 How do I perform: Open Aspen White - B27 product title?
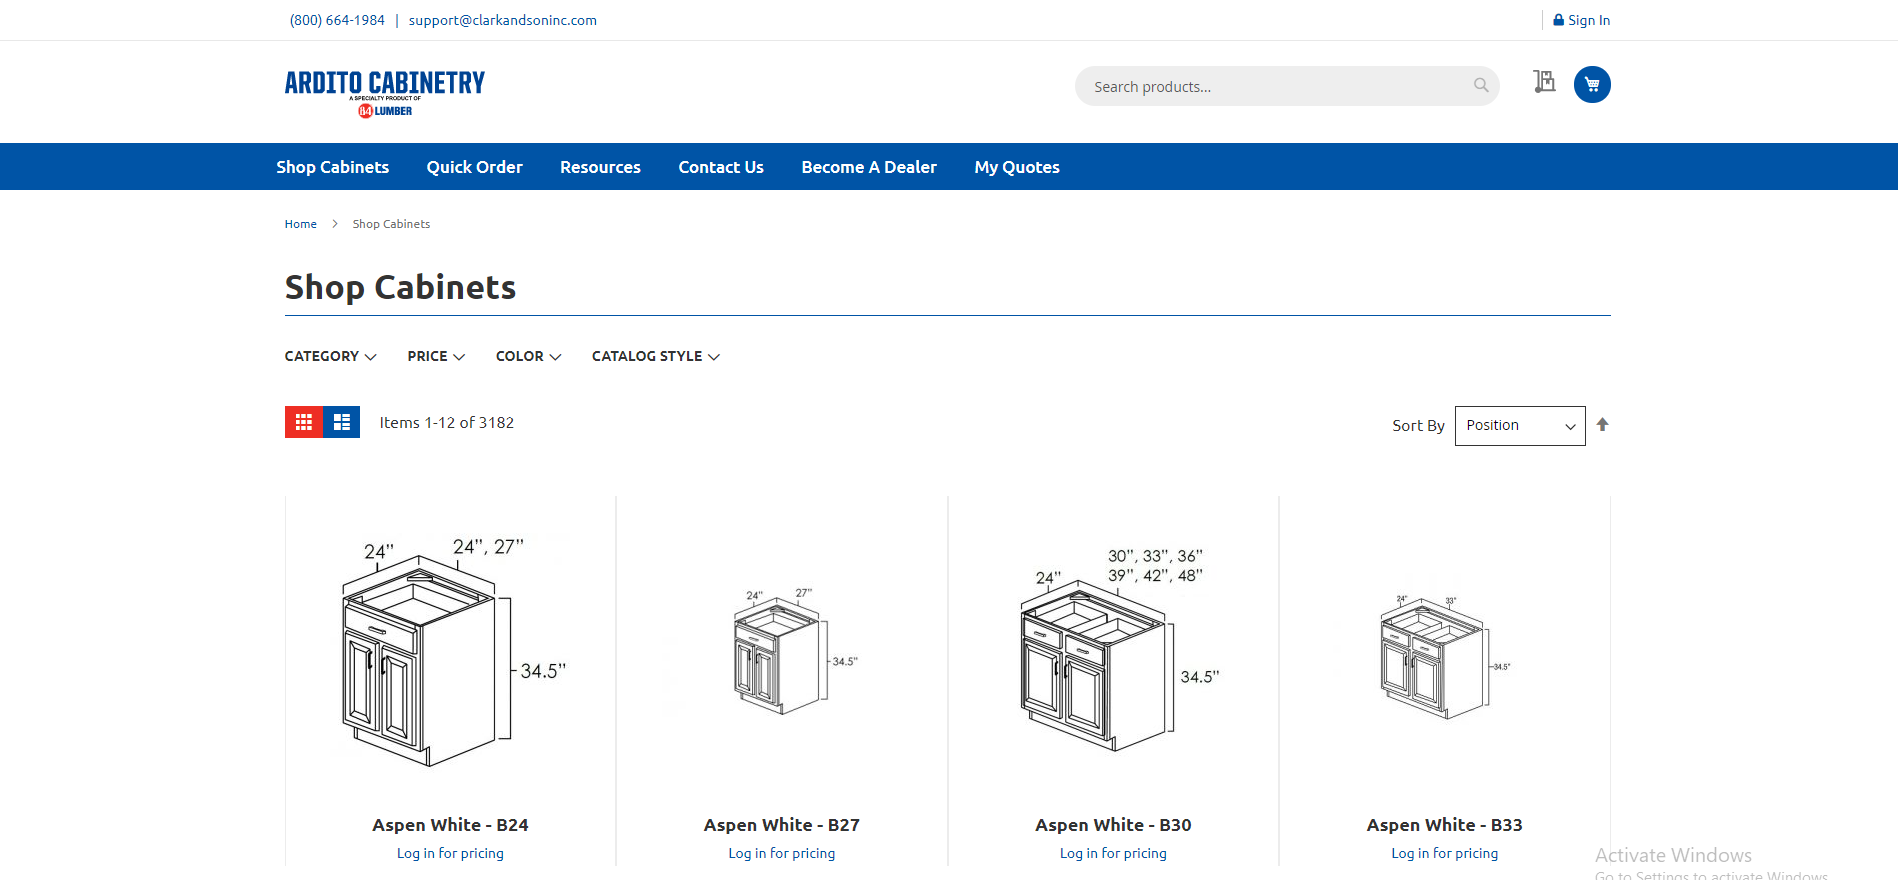(x=782, y=825)
